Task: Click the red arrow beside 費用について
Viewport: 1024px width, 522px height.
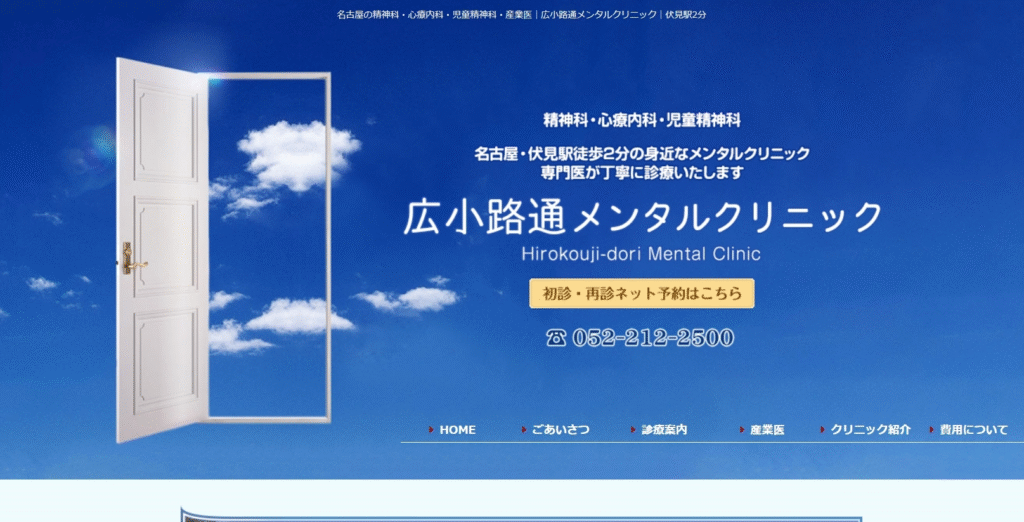Action: (932, 430)
